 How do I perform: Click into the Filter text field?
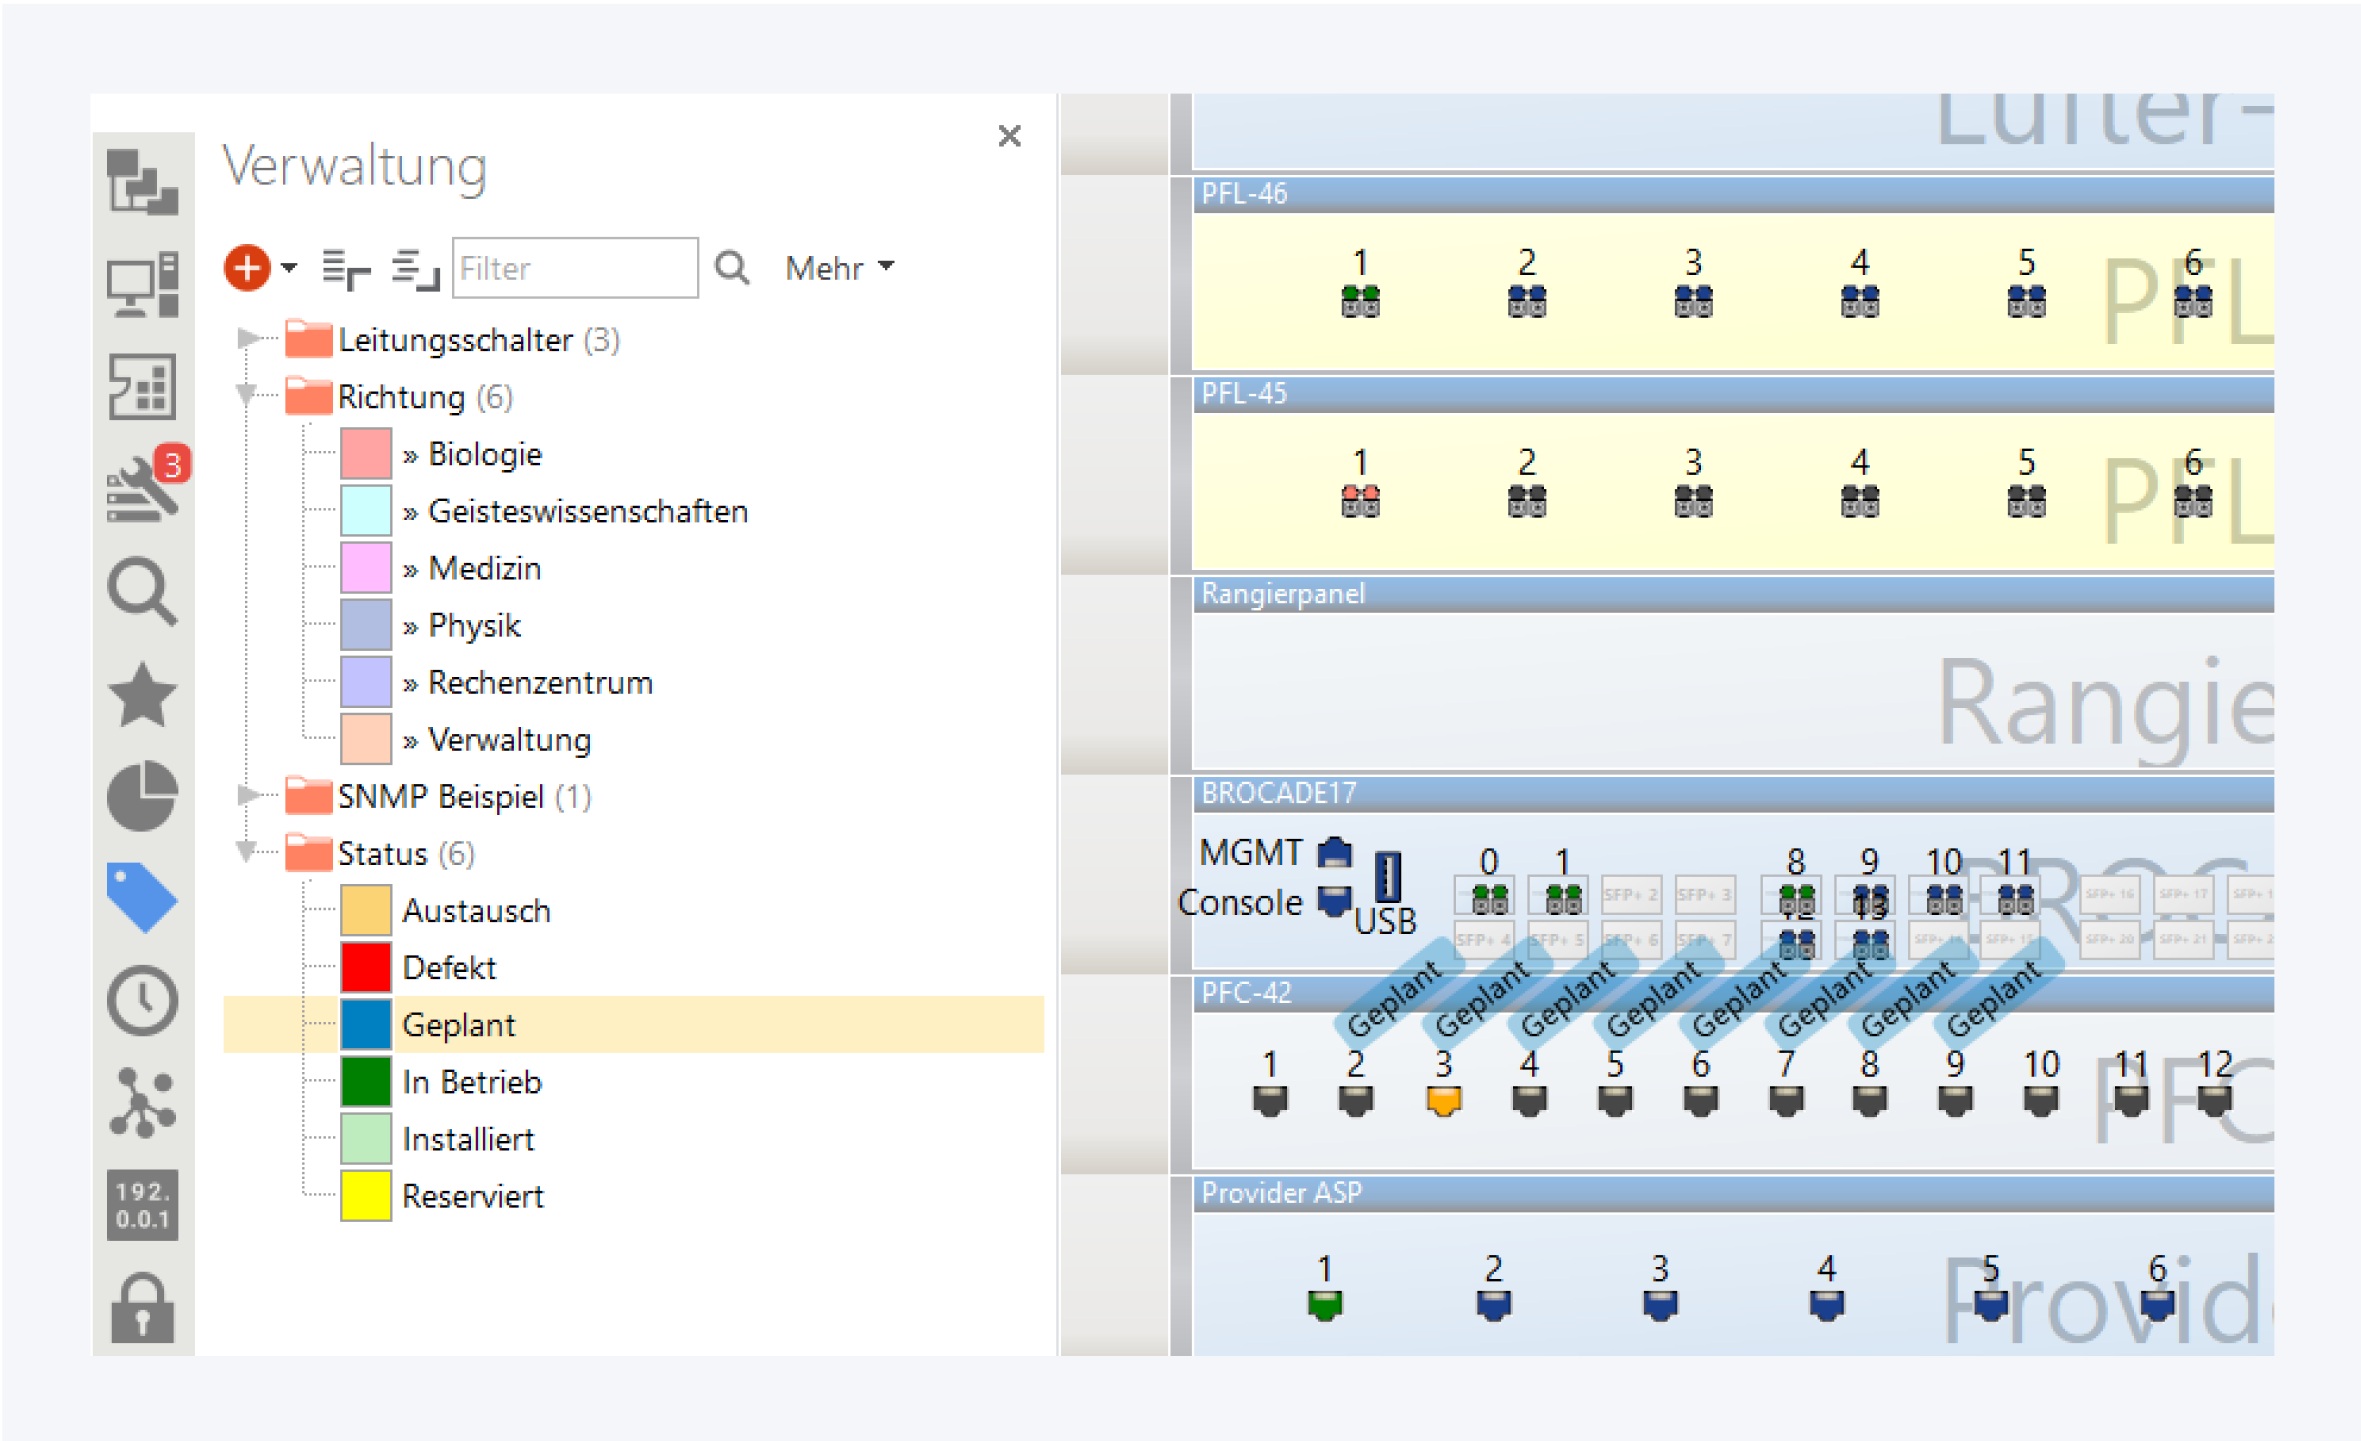tap(575, 268)
